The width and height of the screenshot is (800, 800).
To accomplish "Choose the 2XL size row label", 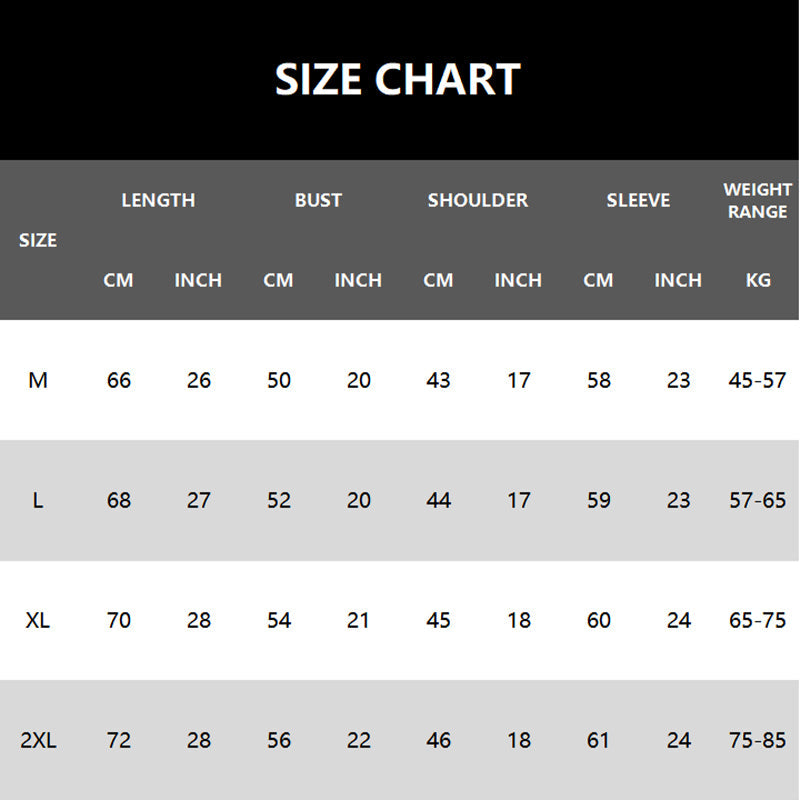I will (x=38, y=740).
